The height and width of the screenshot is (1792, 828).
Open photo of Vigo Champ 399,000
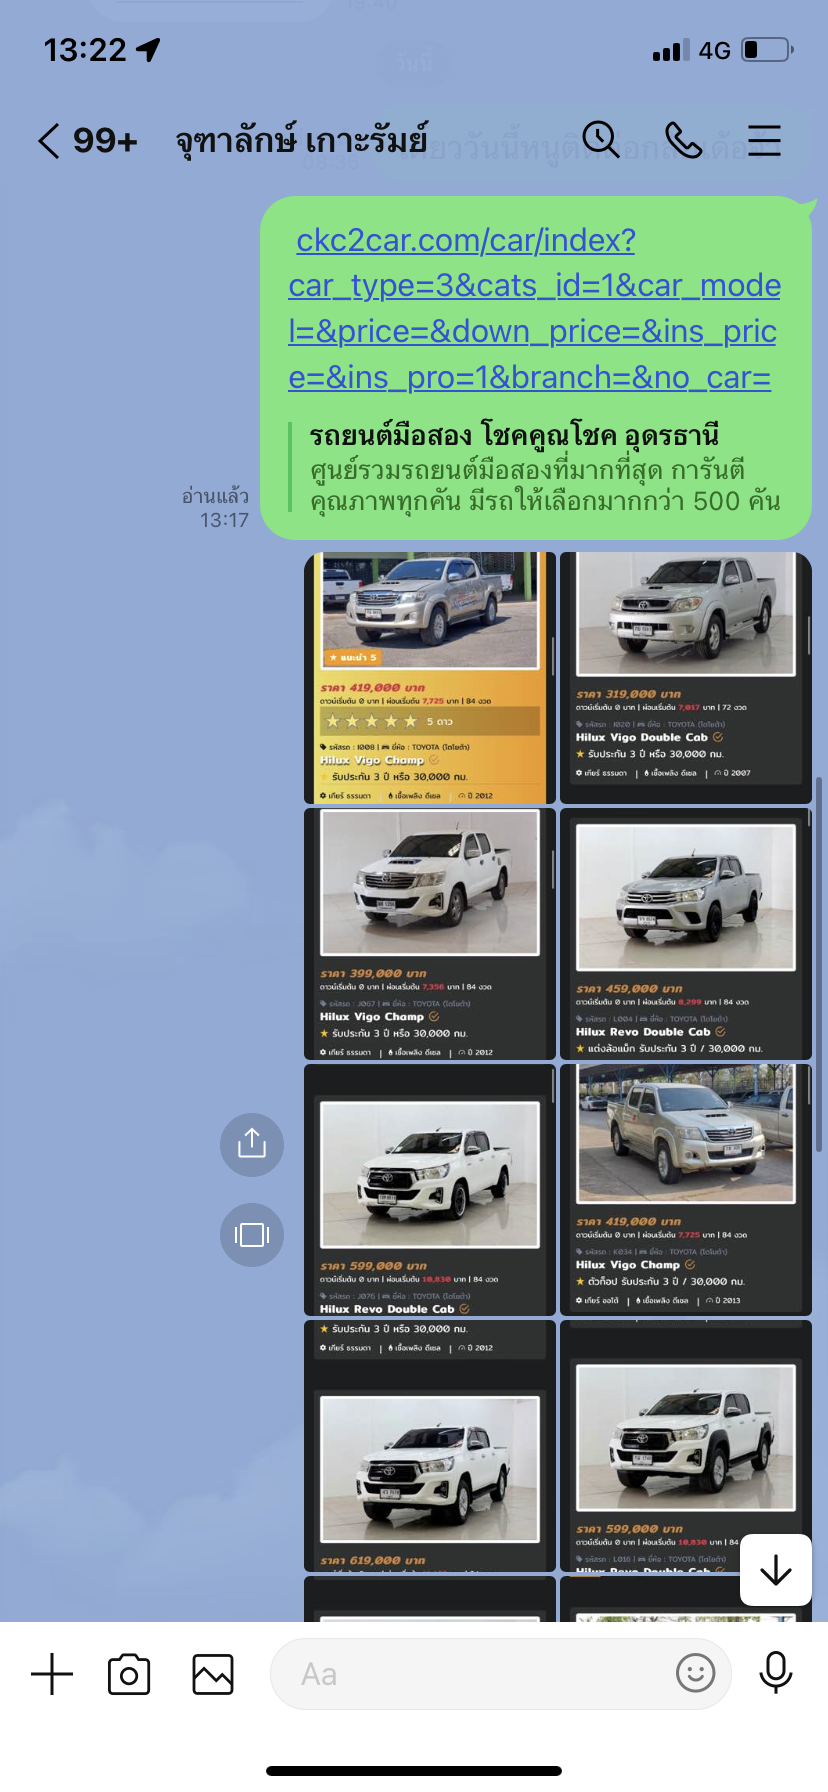[430, 934]
